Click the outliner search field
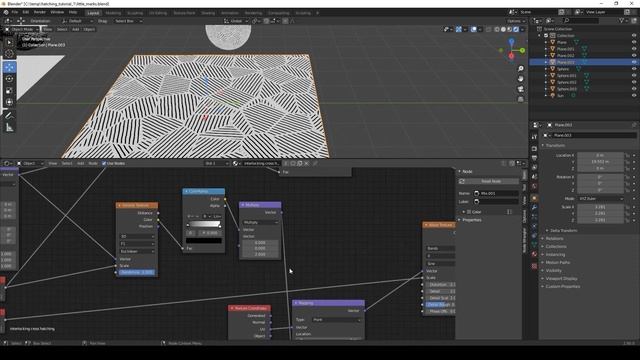Viewport: 640px width, 360px height. 581,20
